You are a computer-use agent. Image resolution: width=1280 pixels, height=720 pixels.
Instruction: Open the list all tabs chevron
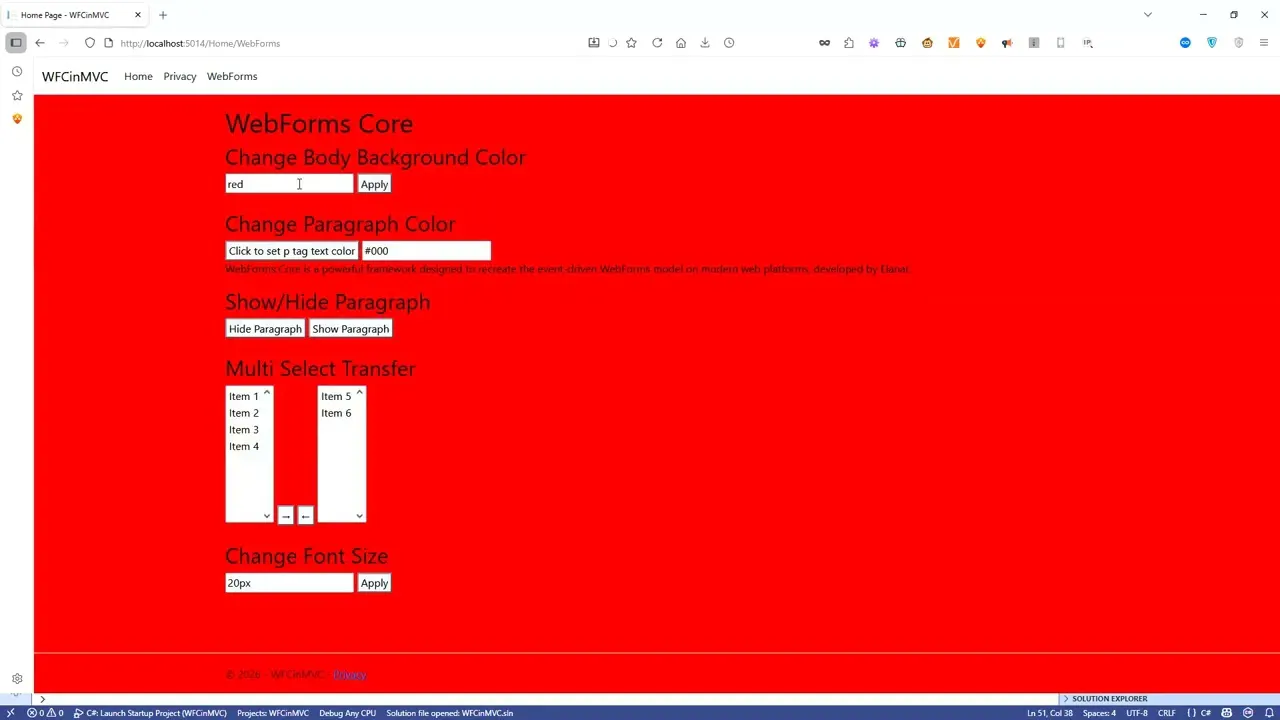coord(1148,15)
